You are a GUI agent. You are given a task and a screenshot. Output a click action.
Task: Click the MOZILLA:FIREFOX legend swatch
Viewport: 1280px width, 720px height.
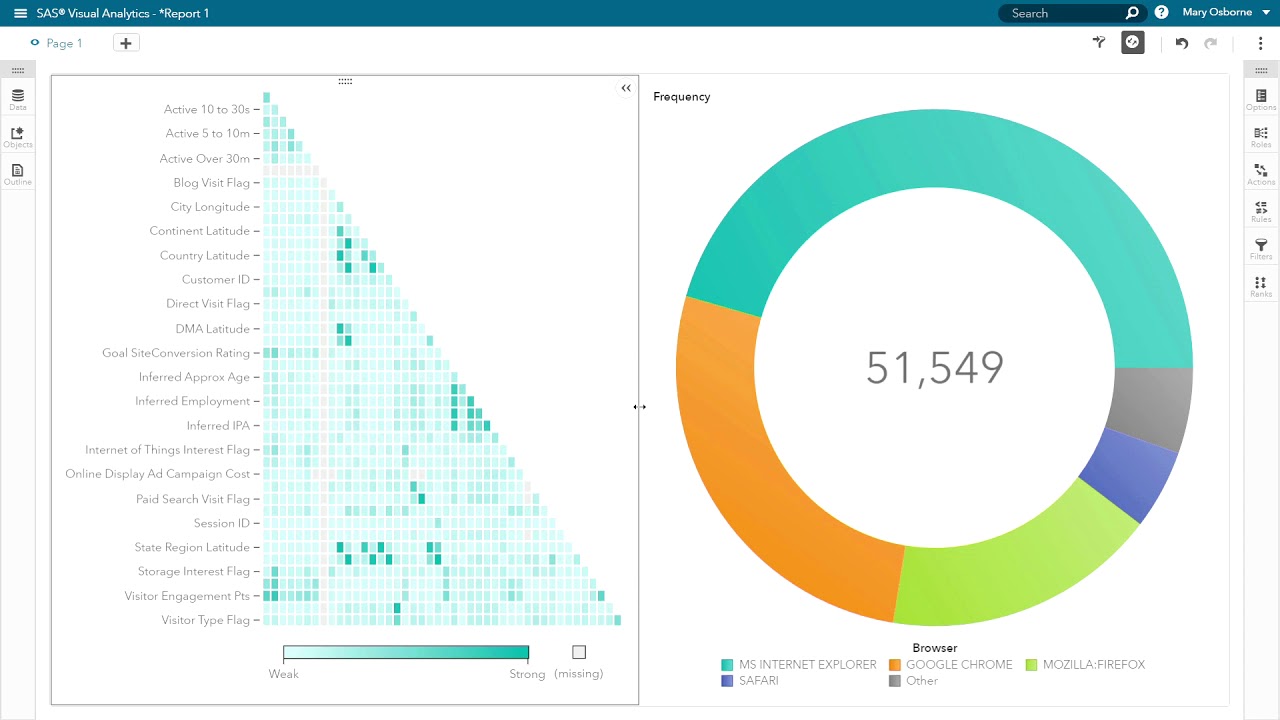click(x=1031, y=665)
